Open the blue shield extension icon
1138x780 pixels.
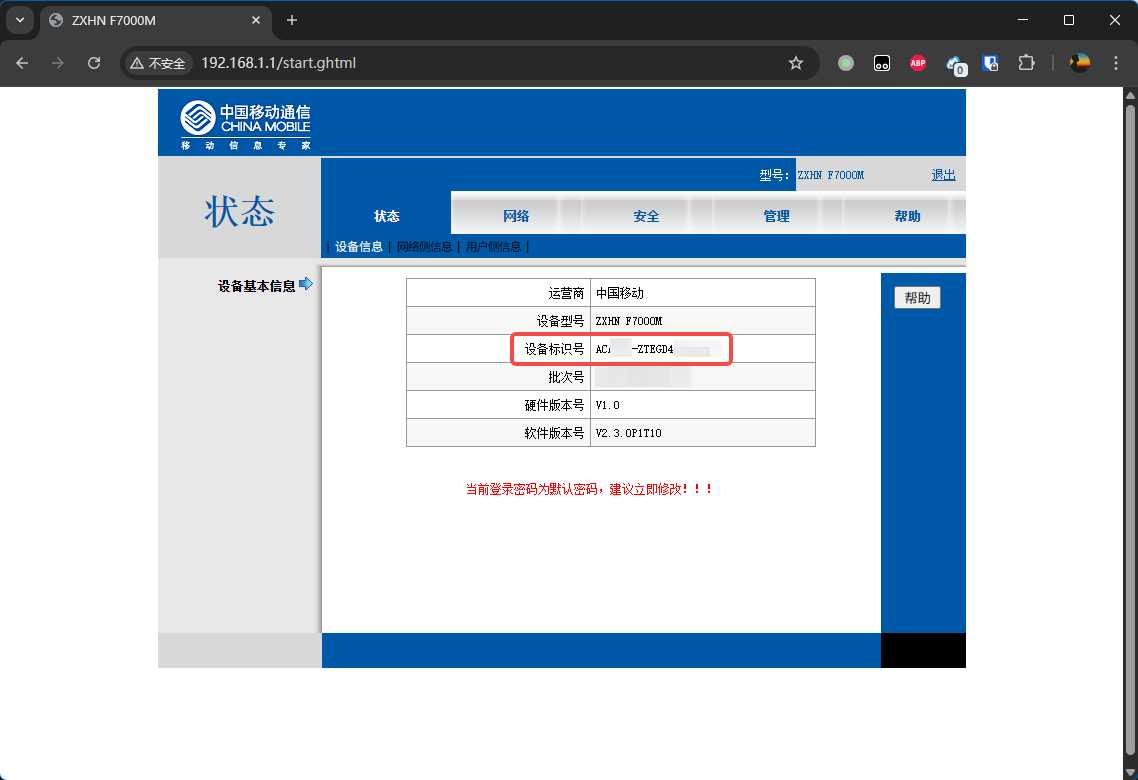(x=991, y=63)
